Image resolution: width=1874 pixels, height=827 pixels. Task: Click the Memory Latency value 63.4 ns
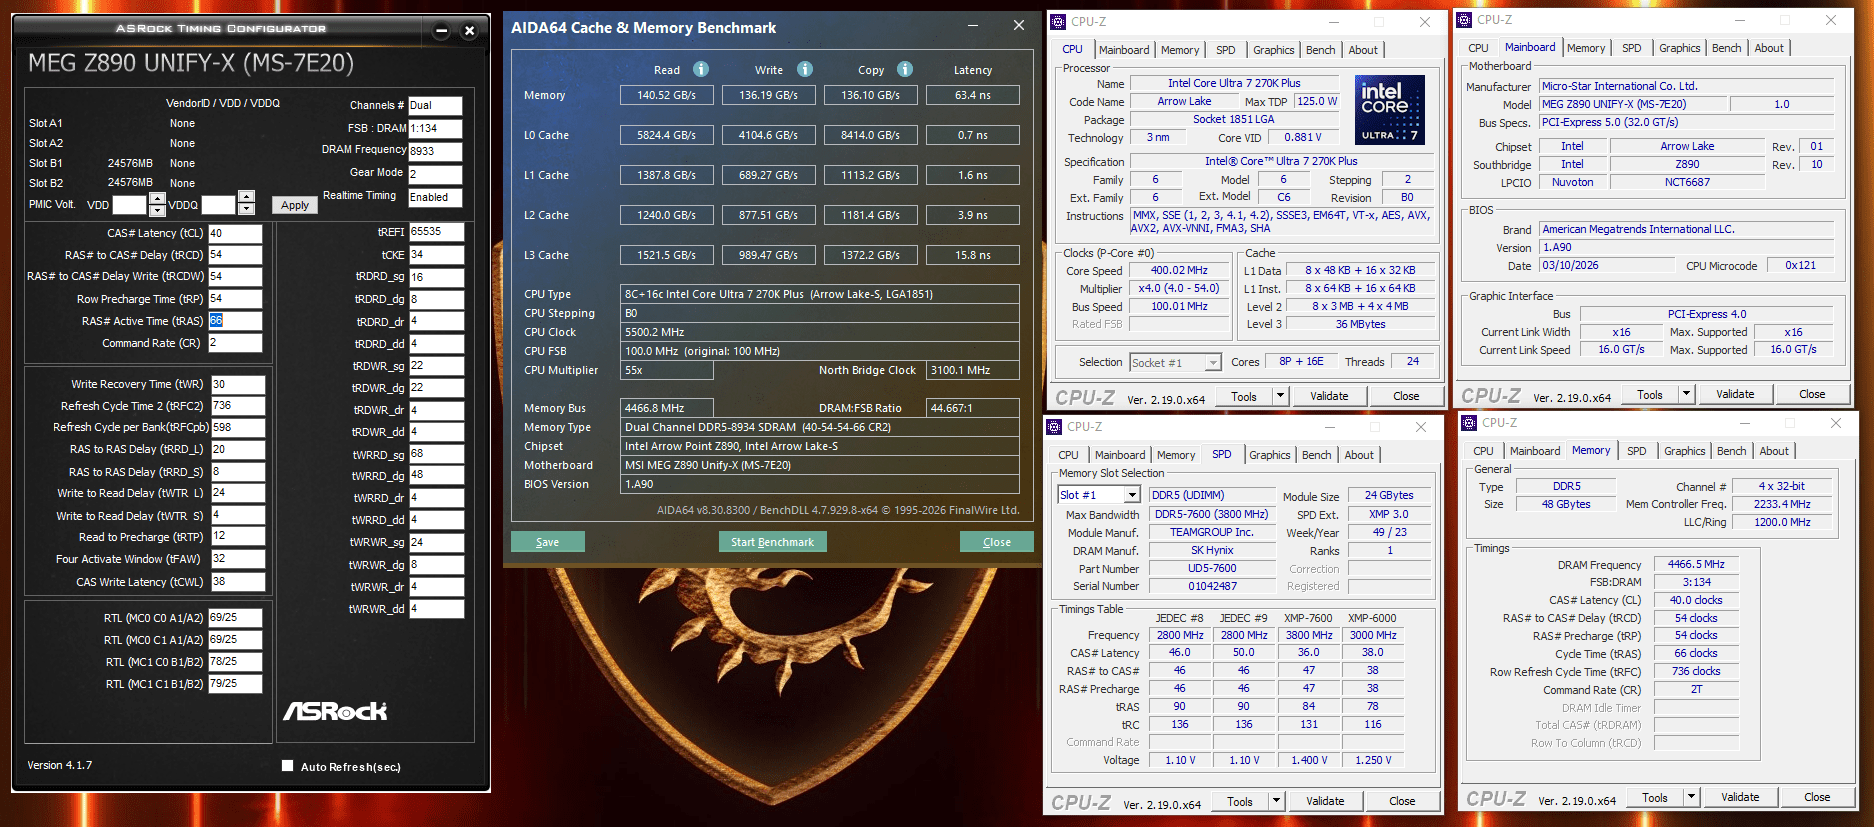click(x=973, y=95)
